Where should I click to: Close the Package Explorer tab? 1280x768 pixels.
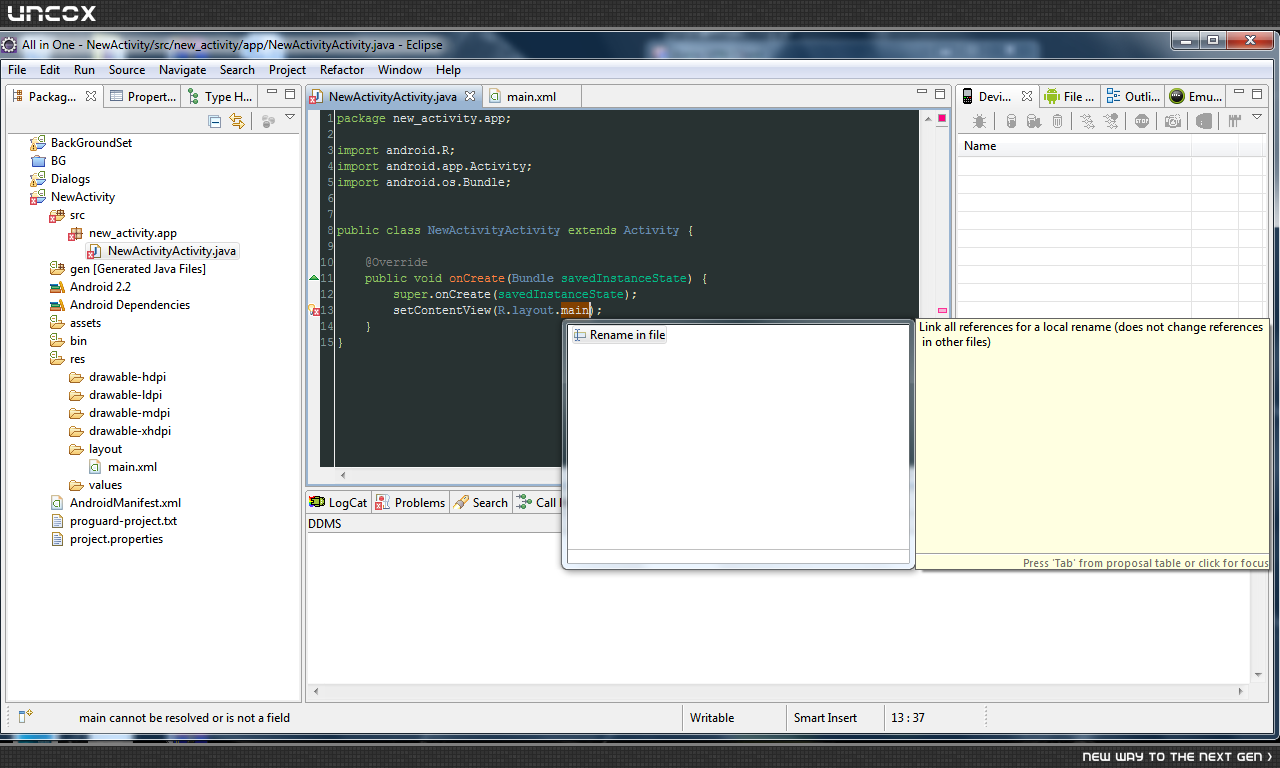click(x=91, y=96)
